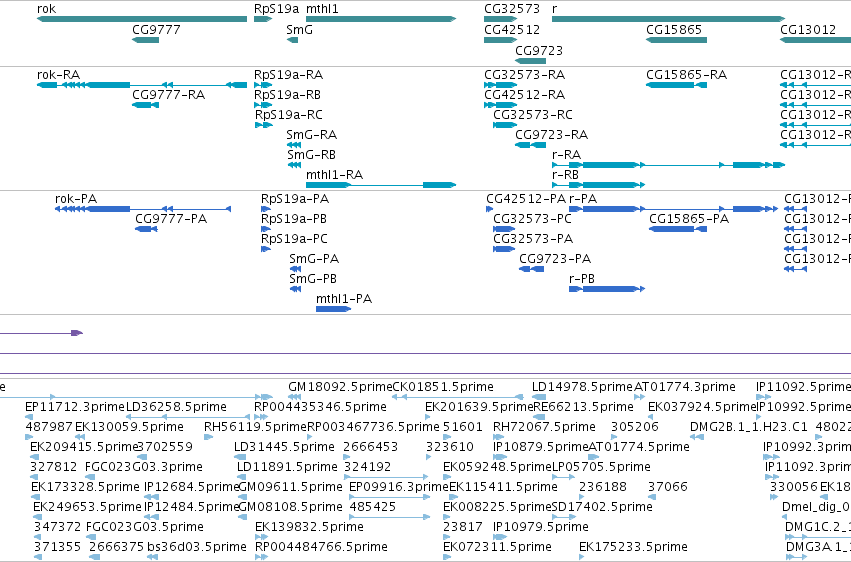851x562 pixels.
Task: Click the RpS19a-RB transcript label
Action: [x=287, y=95]
